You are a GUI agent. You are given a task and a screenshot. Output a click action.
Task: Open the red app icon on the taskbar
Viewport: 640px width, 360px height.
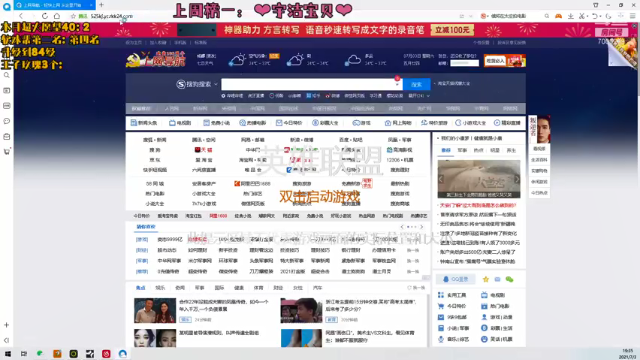(106, 354)
